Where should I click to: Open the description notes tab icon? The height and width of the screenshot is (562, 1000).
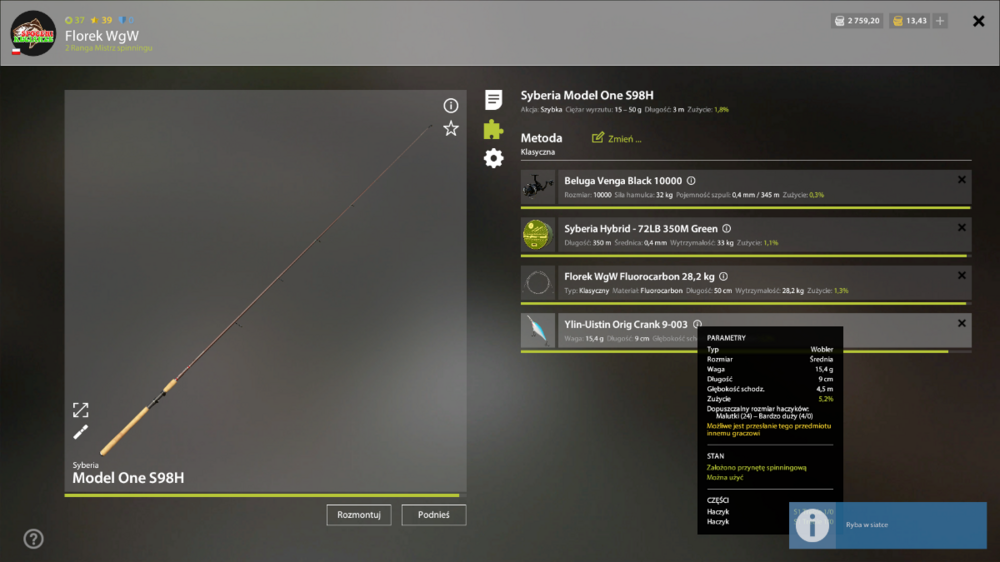493,100
